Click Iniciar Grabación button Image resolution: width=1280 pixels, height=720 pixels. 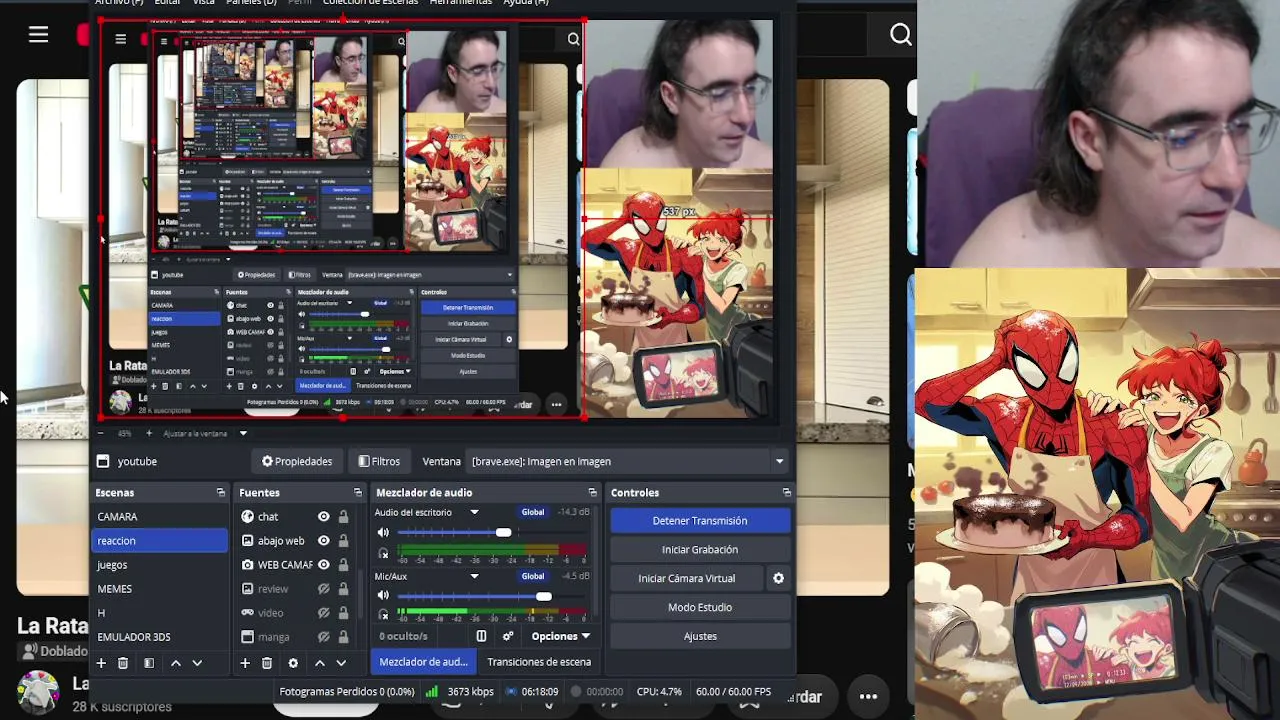[x=700, y=550]
